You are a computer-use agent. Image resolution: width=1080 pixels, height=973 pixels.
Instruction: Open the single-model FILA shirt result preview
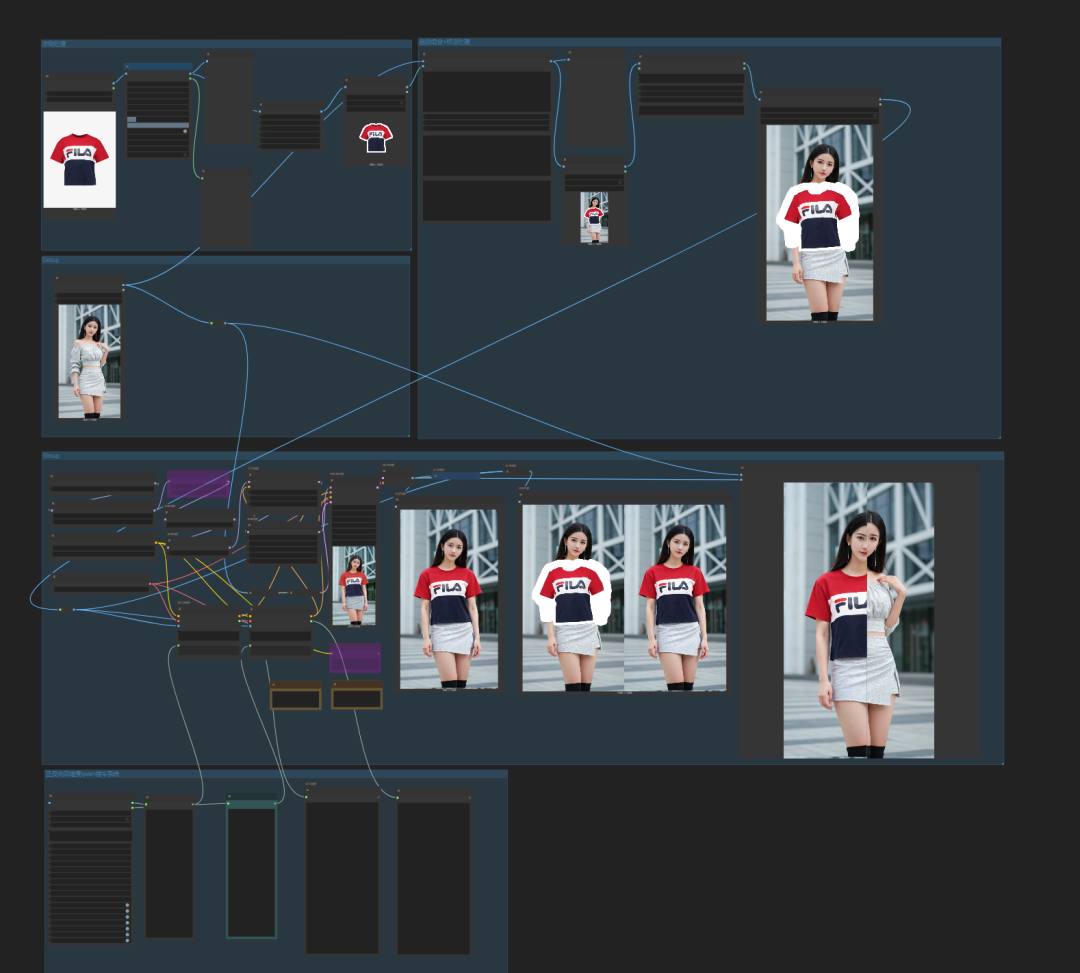[x=449, y=598]
